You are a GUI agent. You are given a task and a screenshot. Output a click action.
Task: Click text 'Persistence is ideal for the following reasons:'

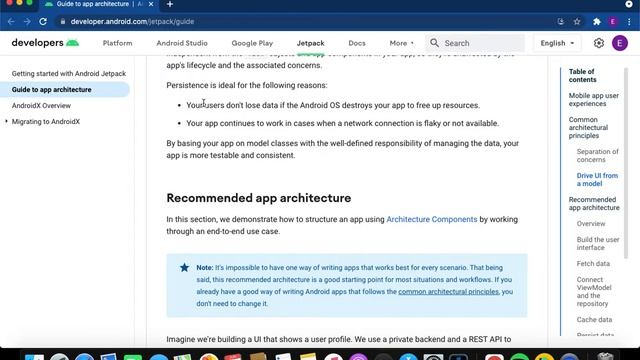coord(247,85)
